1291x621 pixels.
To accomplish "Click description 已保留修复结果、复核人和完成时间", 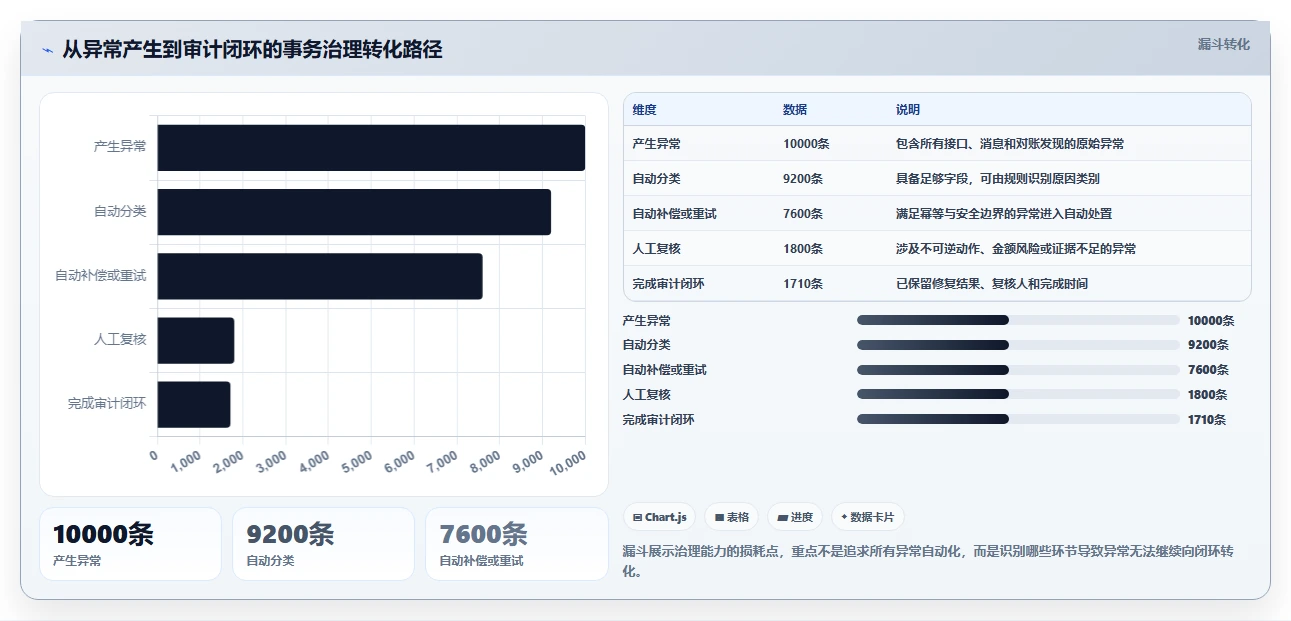I will coord(992,284).
